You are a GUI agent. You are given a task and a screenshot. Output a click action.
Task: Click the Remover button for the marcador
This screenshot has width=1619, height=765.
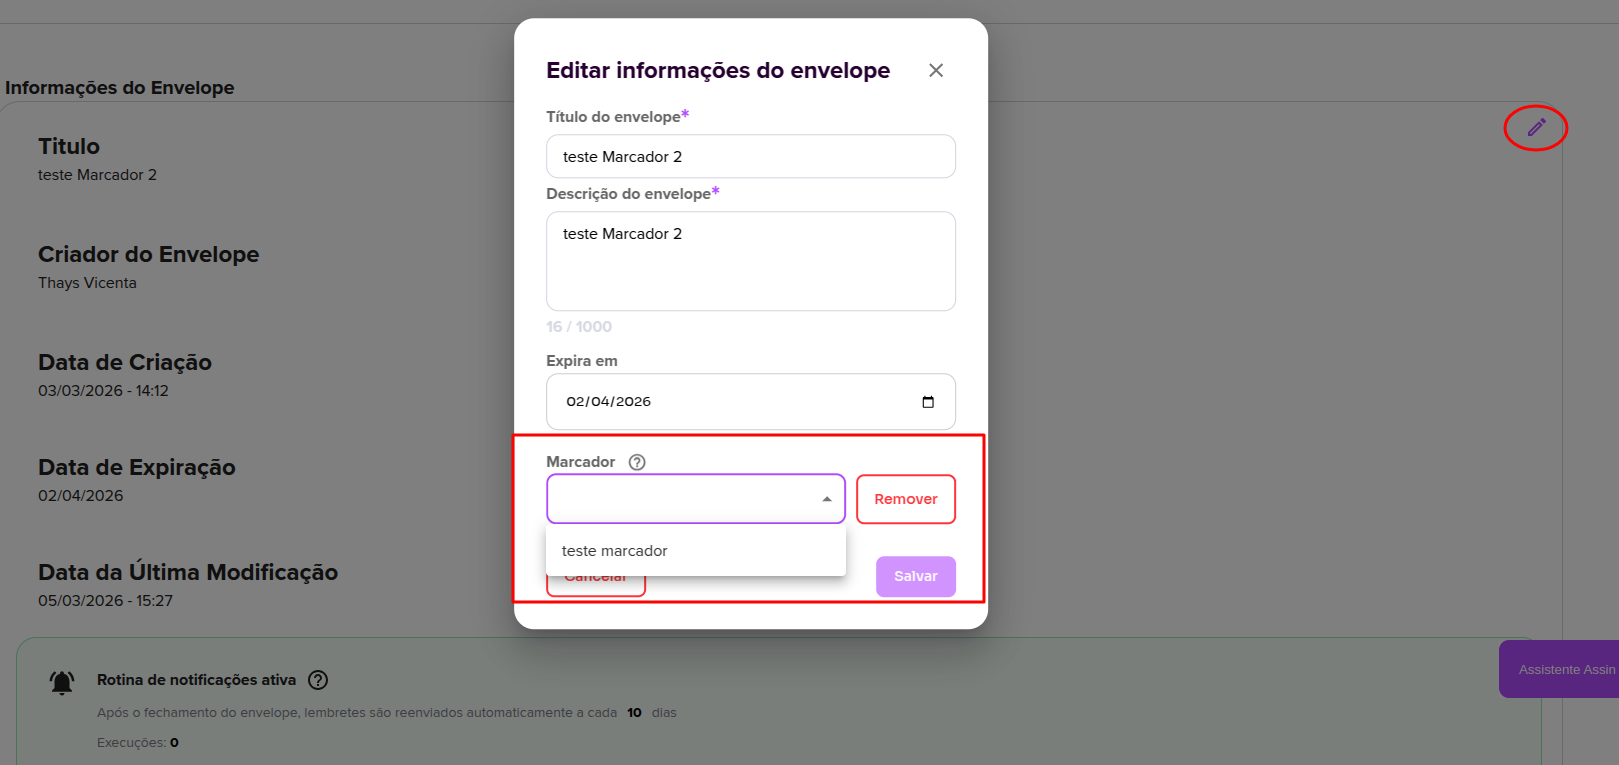point(905,498)
